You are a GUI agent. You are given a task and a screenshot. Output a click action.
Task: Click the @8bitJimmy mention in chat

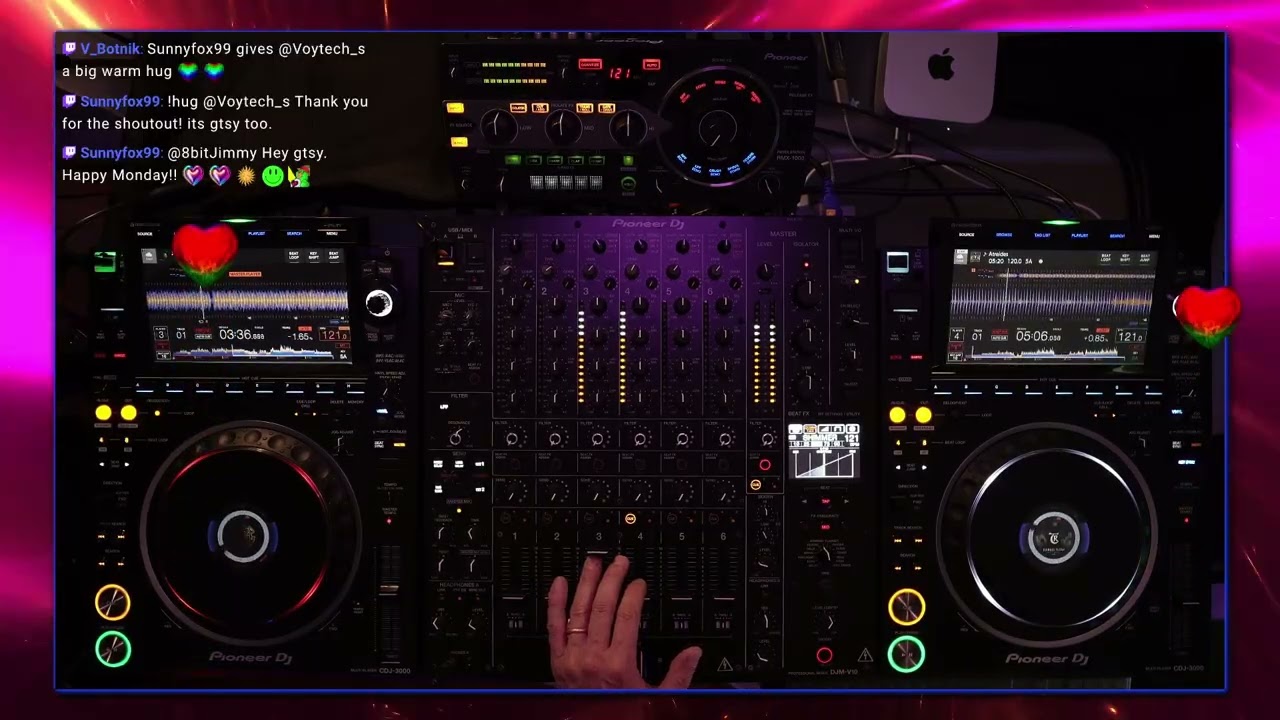click(x=212, y=153)
